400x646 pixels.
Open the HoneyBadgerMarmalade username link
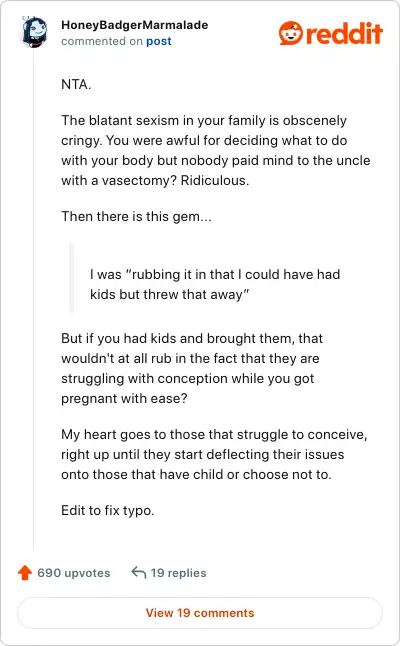[135, 25]
